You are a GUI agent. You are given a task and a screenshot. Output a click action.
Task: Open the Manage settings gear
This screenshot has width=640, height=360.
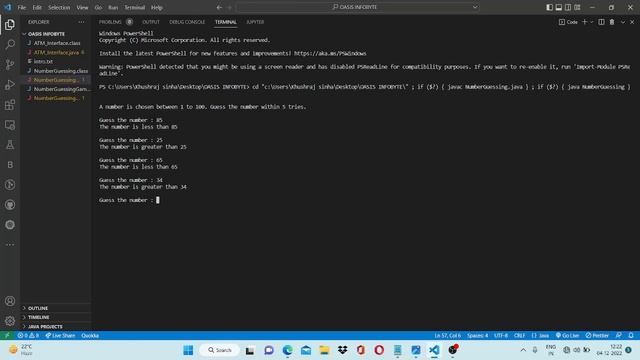tap(10, 321)
